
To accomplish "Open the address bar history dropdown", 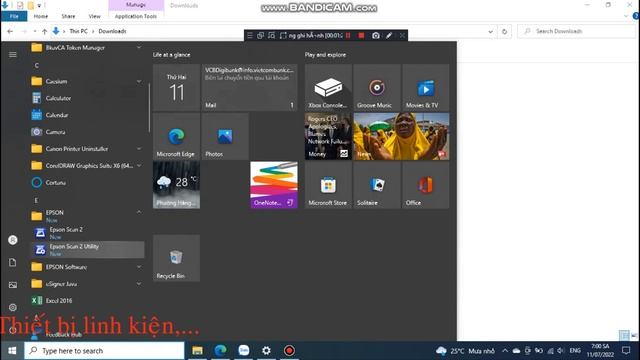I will 490,31.
